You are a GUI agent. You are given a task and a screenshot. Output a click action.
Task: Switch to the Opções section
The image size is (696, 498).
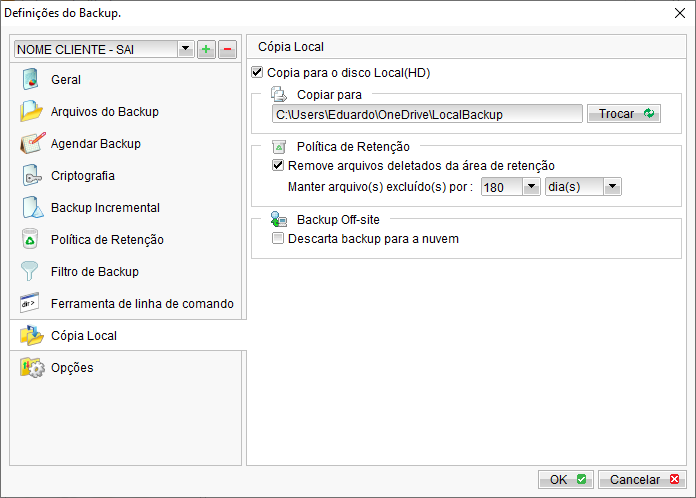(x=72, y=368)
